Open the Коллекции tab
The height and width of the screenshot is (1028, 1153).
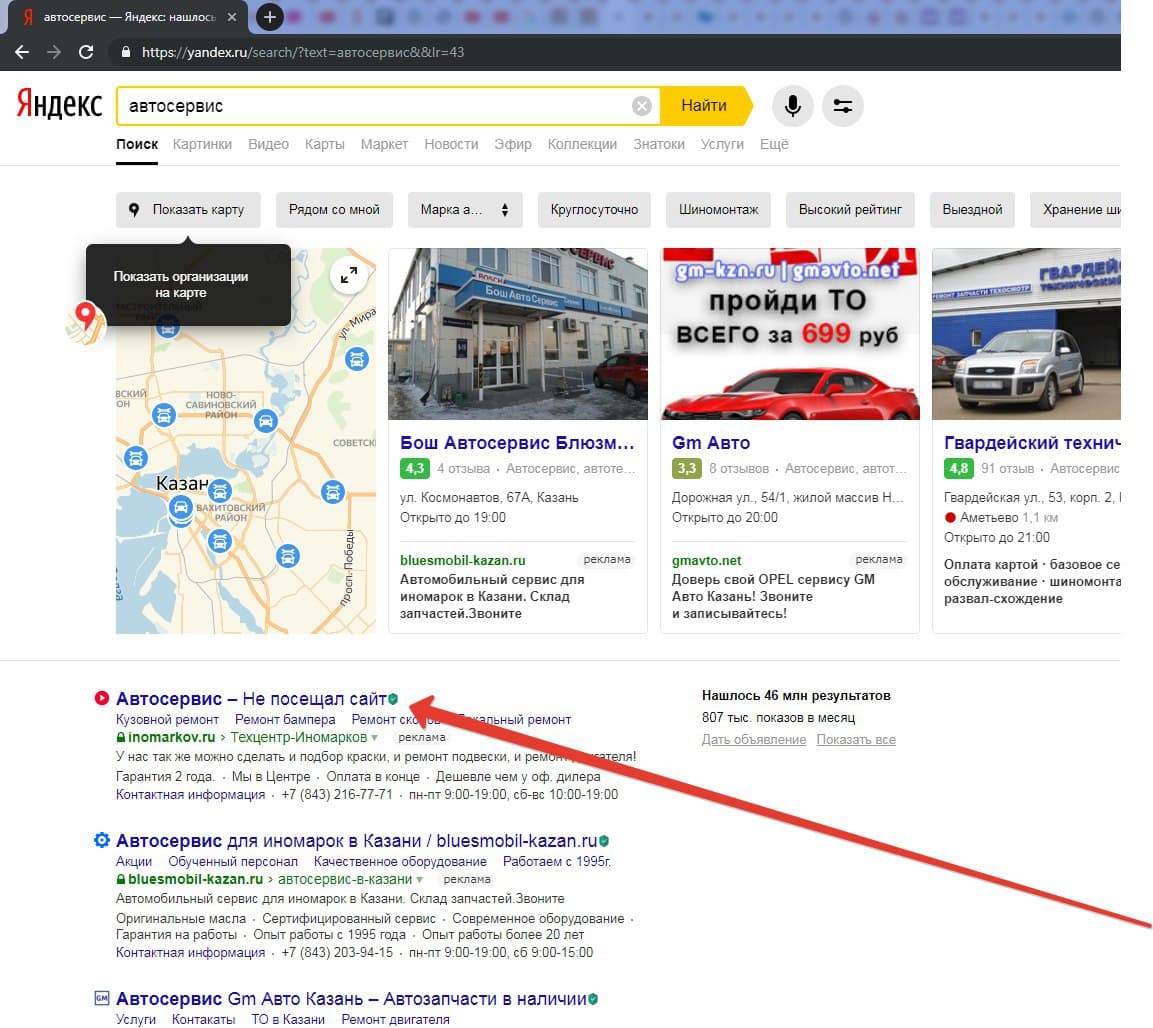click(x=582, y=144)
